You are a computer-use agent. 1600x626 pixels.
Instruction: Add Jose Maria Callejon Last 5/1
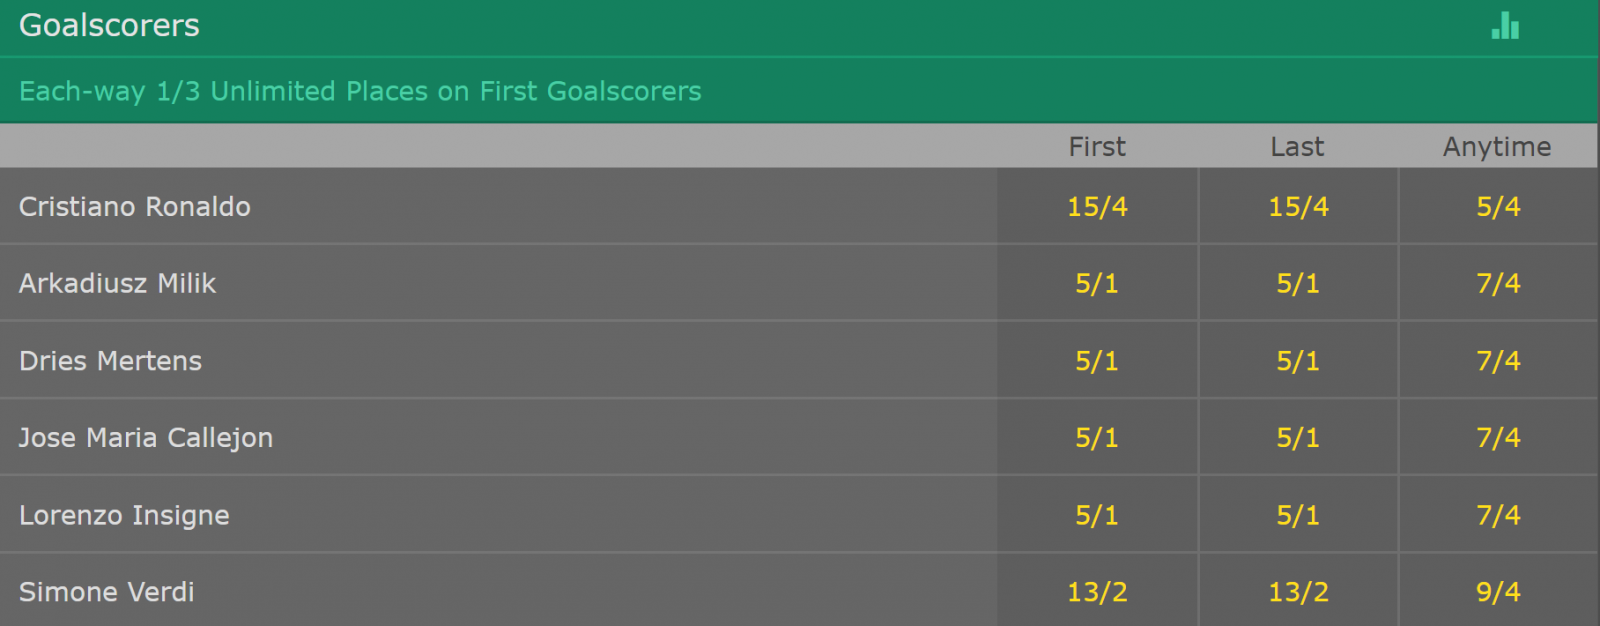1298,437
